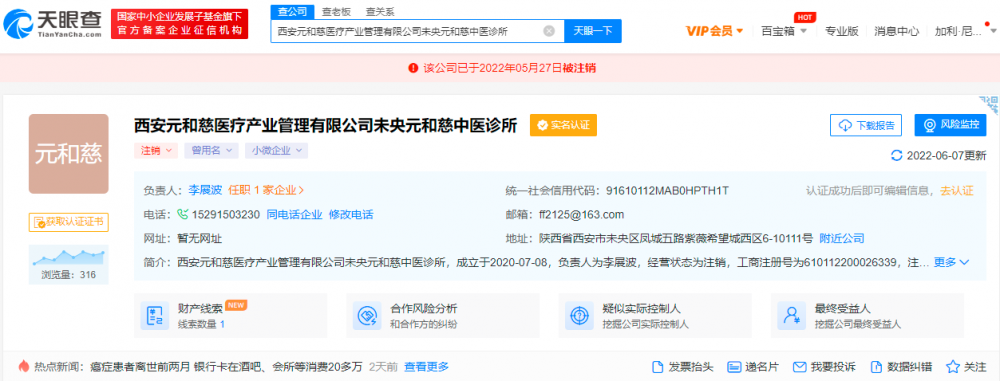1000x381 pixels.
Task: Click the 最终受益人 icon
Action: (791, 315)
